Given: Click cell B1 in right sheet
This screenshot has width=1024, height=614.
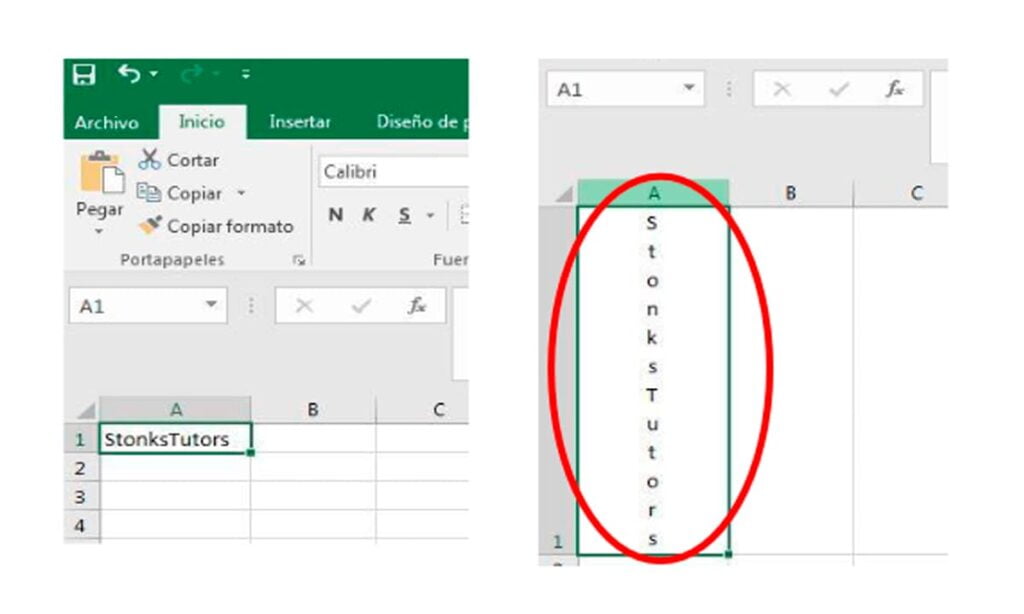Looking at the screenshot, I should tap(791, 381).
